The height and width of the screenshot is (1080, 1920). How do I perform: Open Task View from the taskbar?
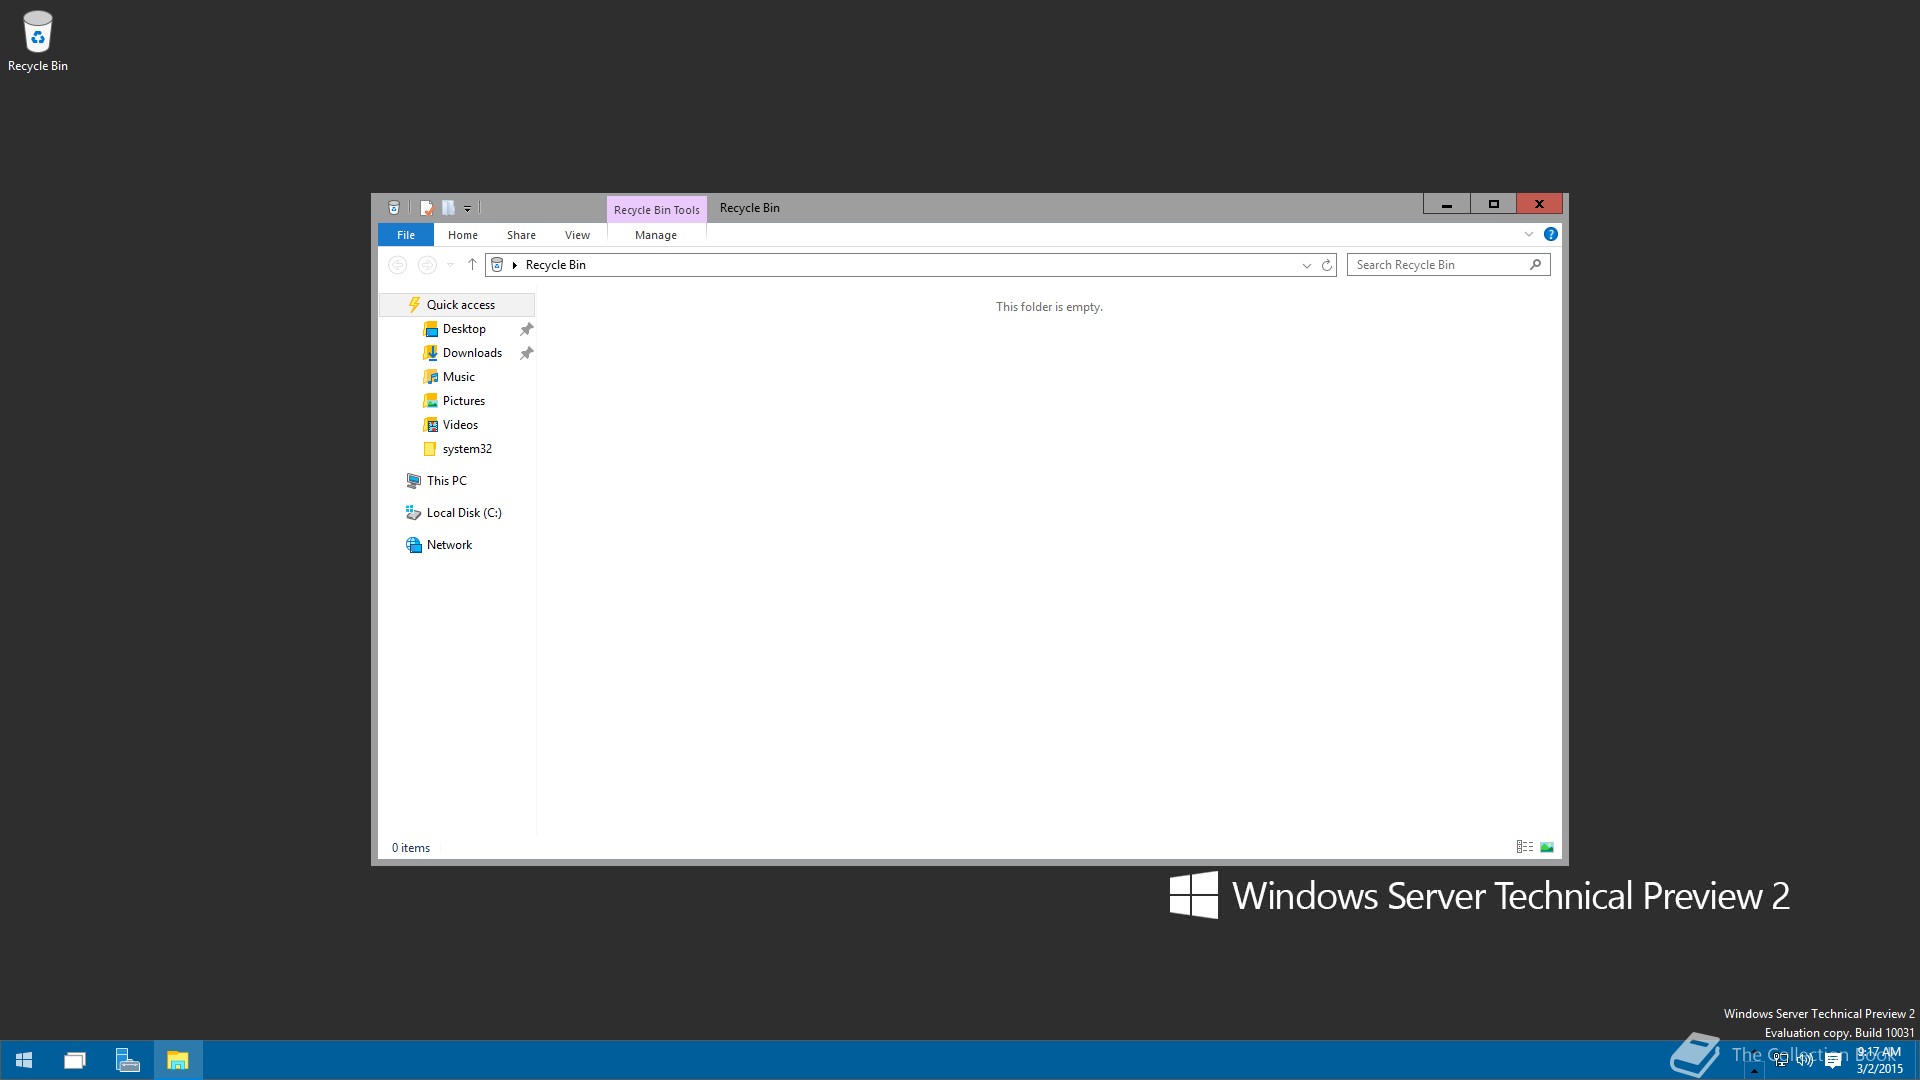[x=75, y=1060]
